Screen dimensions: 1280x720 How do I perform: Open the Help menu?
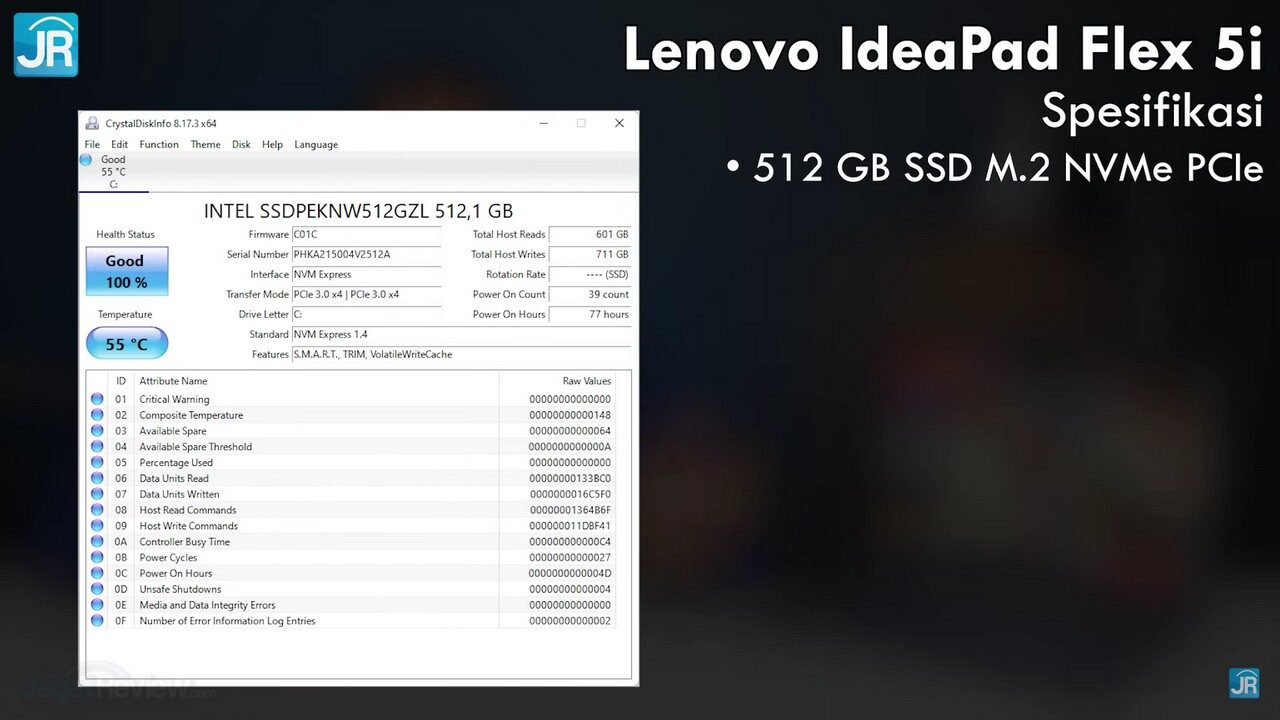pos(272,144)
